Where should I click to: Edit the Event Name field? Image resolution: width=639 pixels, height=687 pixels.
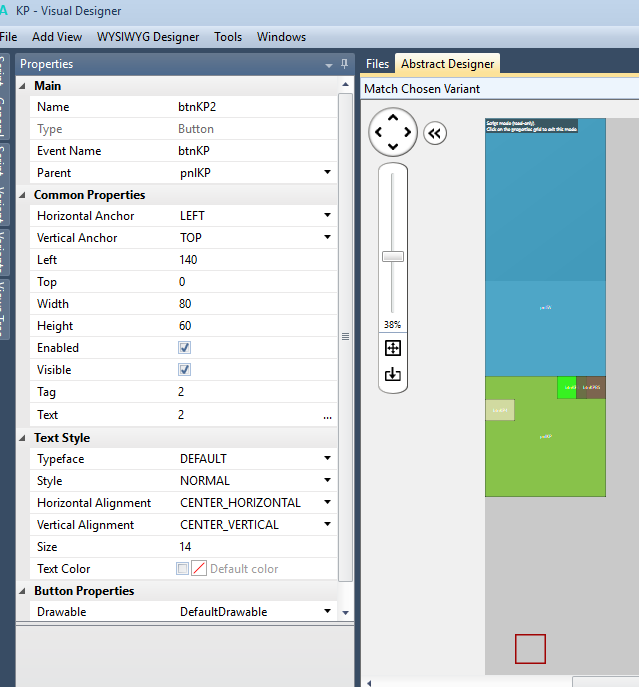[x=256, y=151]
